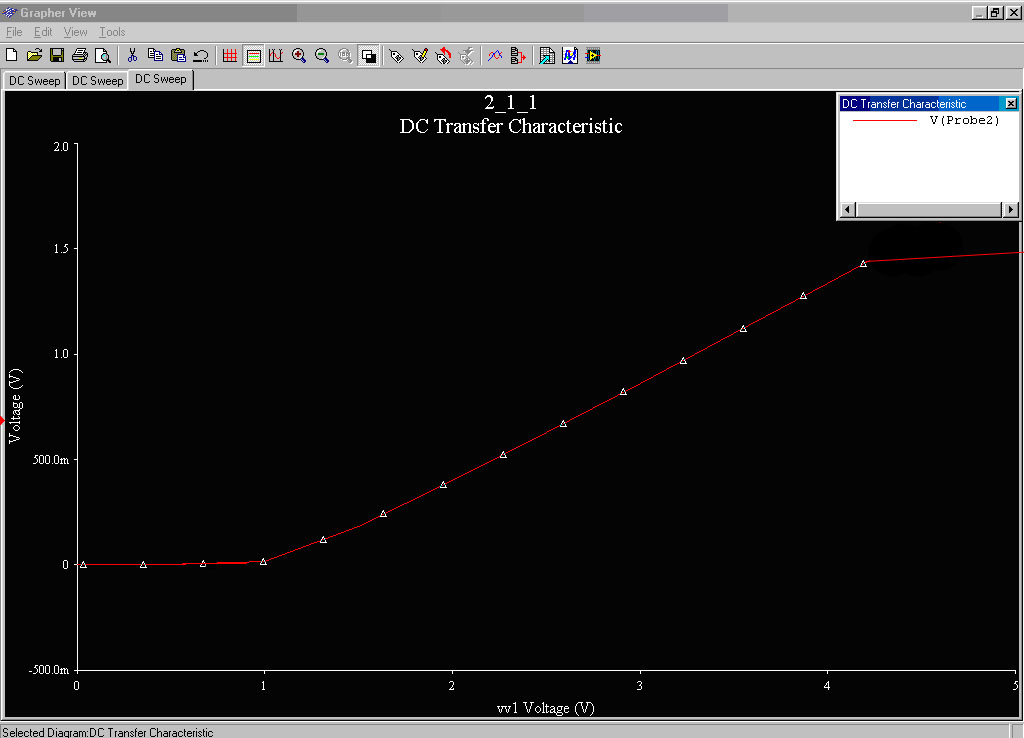Click the Voltage (V) axis label
The image size is (1024, 738).
coord(15,406)
